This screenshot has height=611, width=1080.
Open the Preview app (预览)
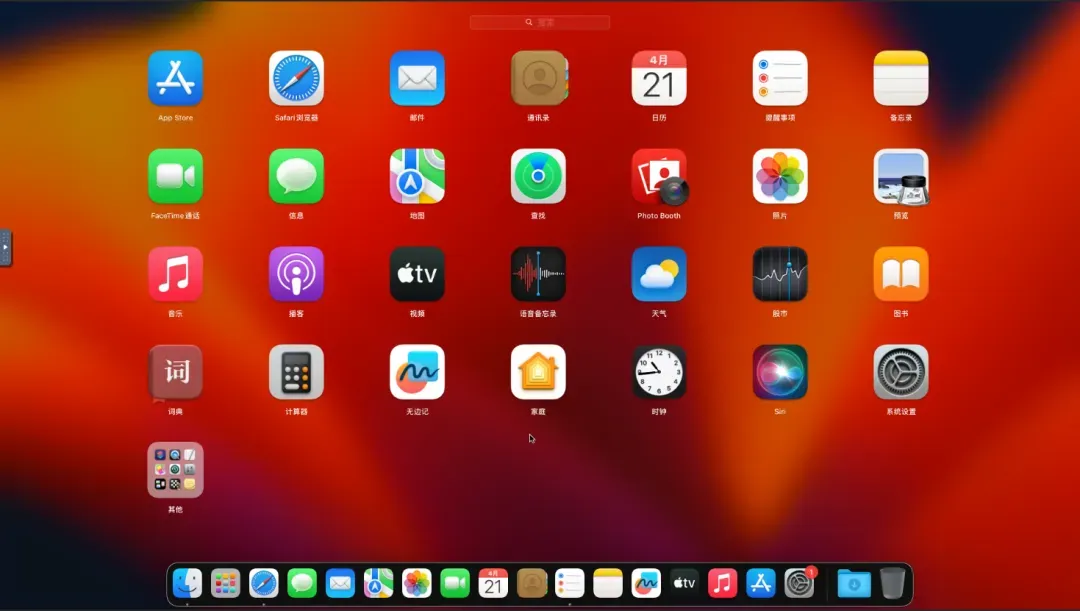[901, 177]
